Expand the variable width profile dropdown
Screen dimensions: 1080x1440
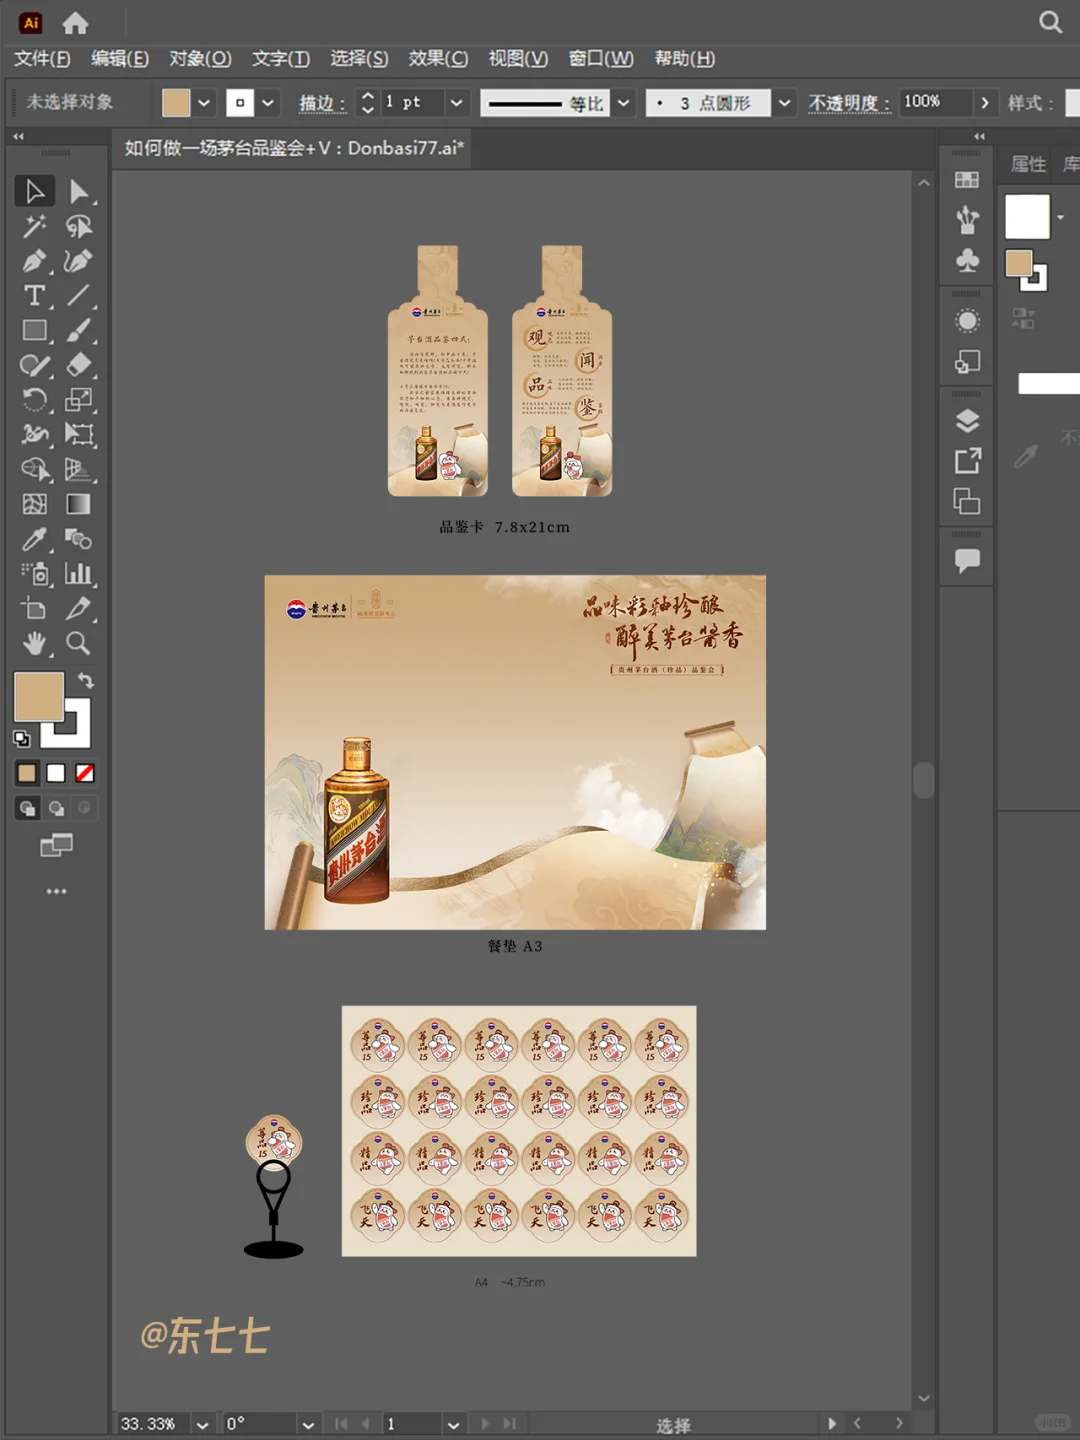pos(623,102)
